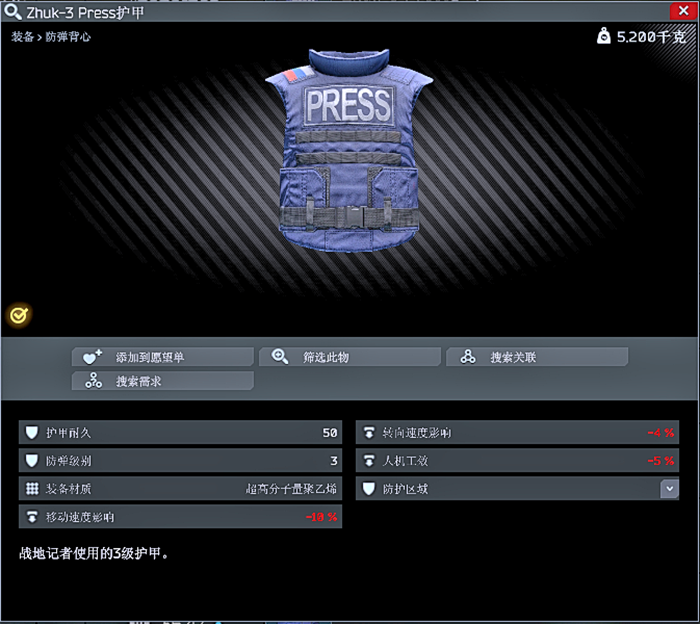Click 搜索关联 button

point(537,357)
